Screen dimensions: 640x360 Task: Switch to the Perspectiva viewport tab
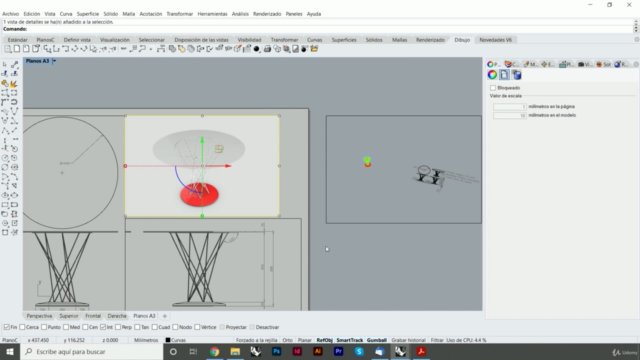point(39,316)
